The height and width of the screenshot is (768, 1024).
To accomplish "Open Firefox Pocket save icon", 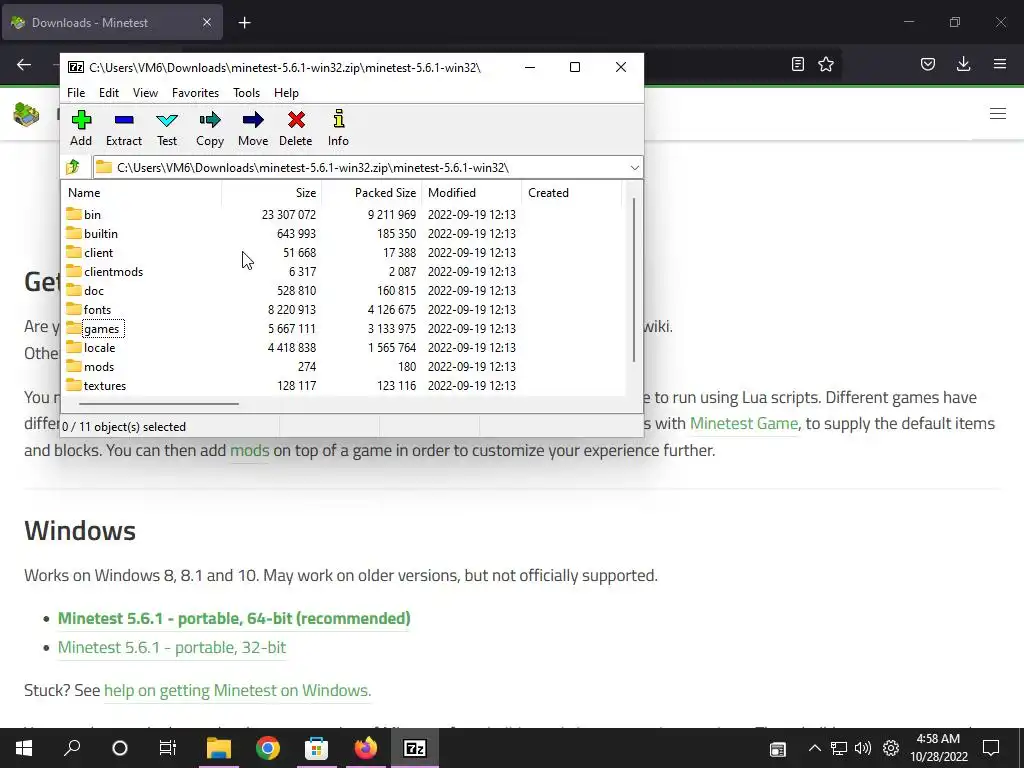I will 928,64.
